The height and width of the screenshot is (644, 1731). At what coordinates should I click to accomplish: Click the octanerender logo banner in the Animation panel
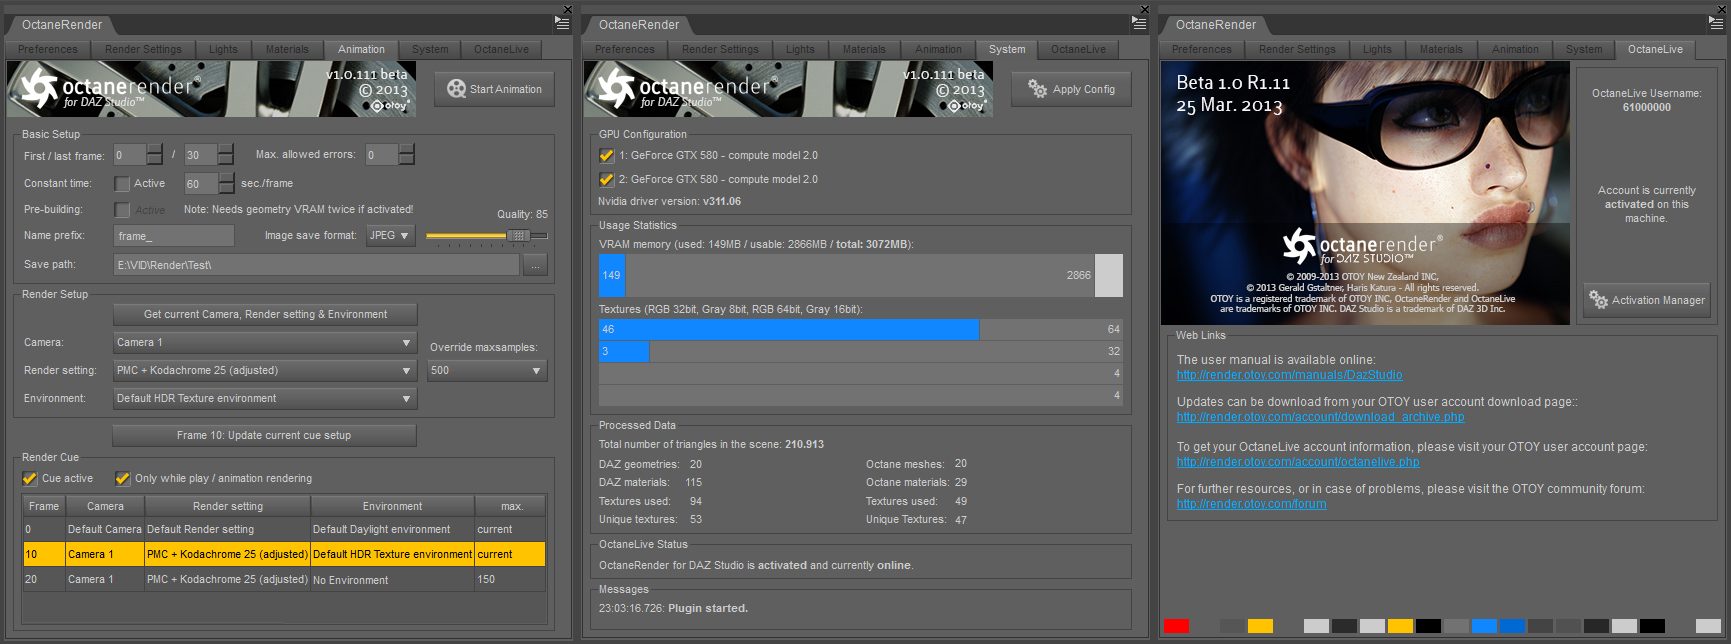(212, 89)
